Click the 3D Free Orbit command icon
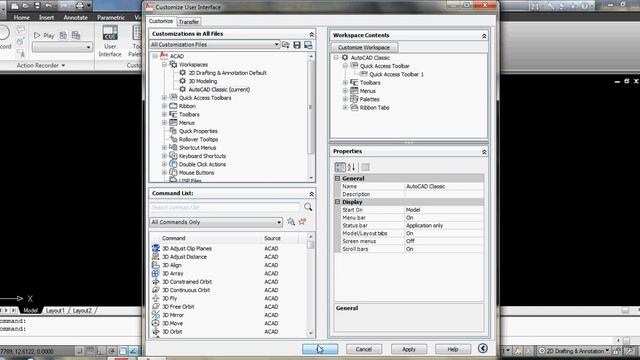Image resolution: width=640 pixels, height=360 pixels. pos(156,307)
